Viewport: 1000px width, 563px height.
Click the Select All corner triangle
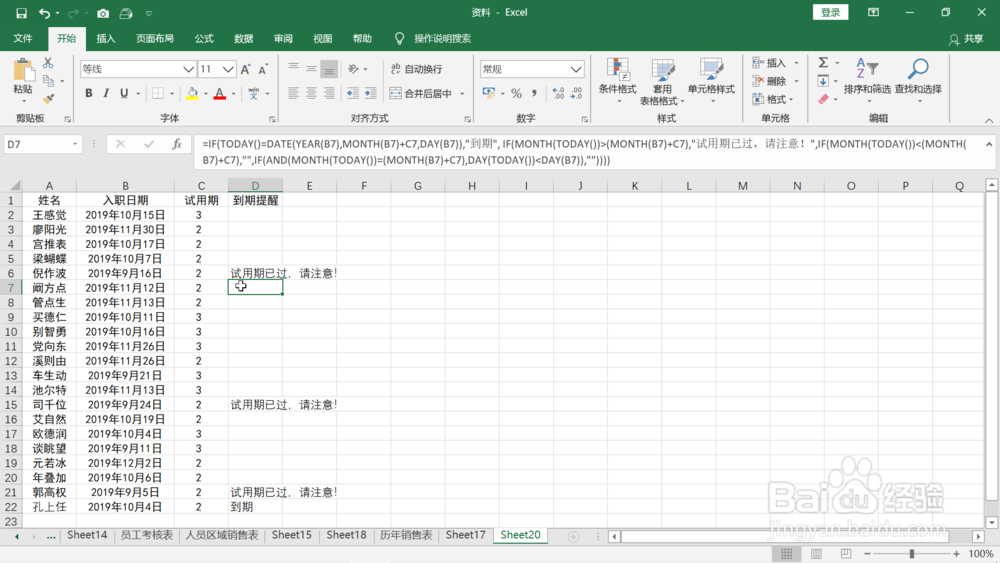tap(15, 186)
